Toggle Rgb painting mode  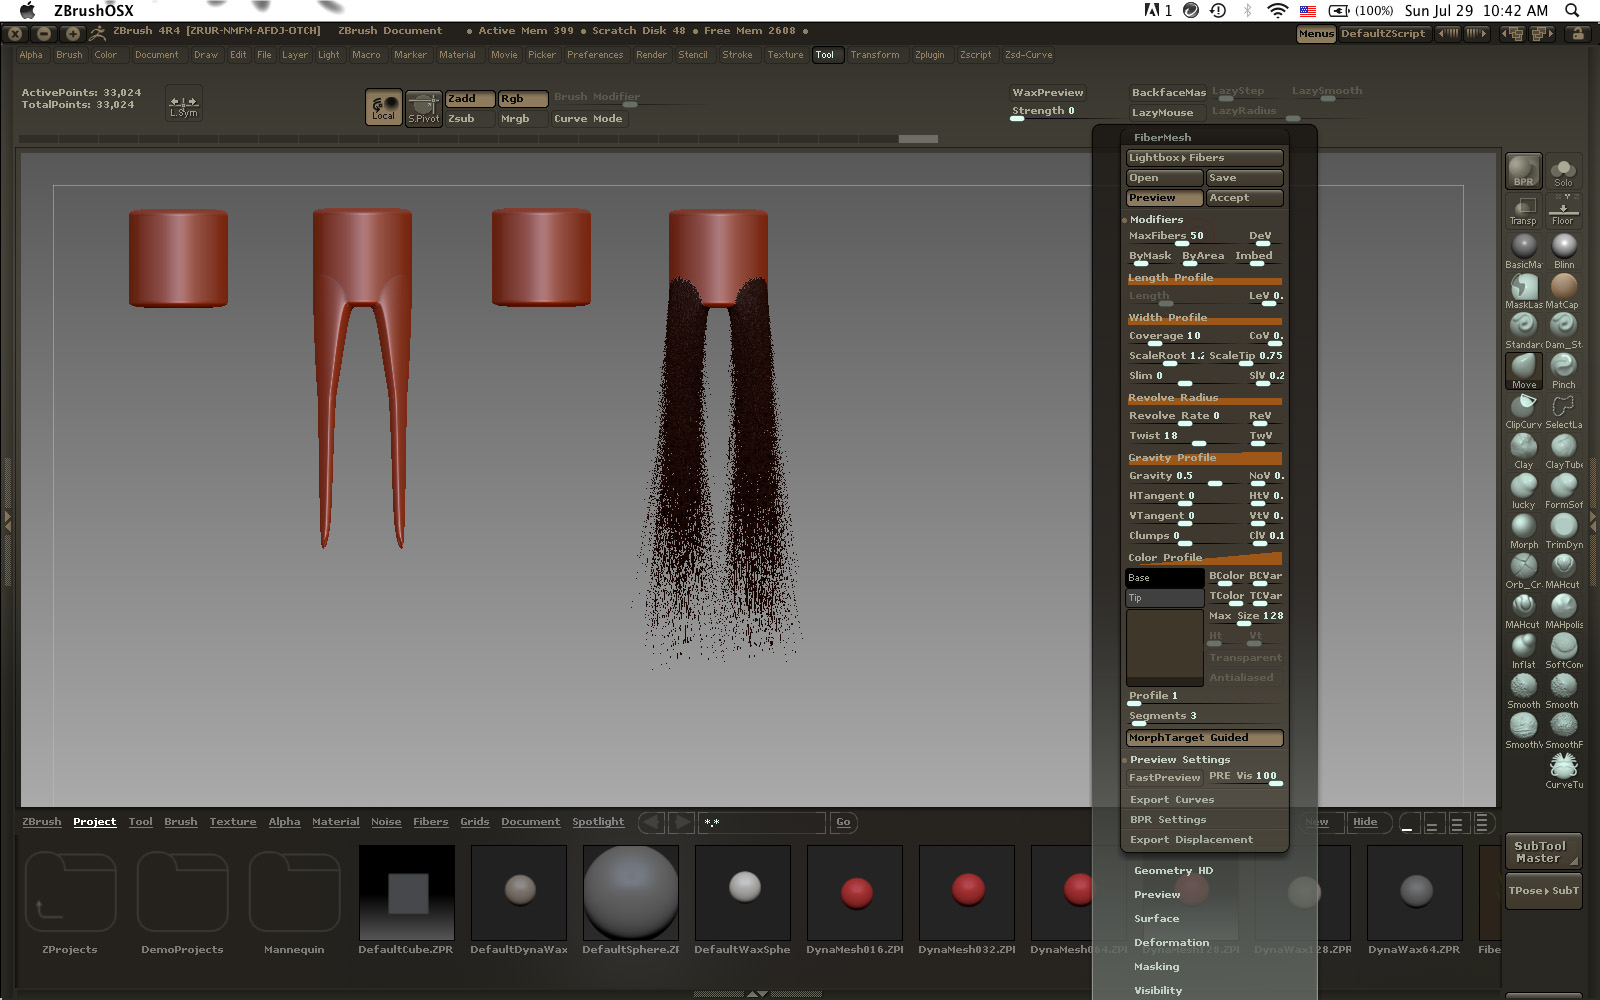(x=523, y=99)
